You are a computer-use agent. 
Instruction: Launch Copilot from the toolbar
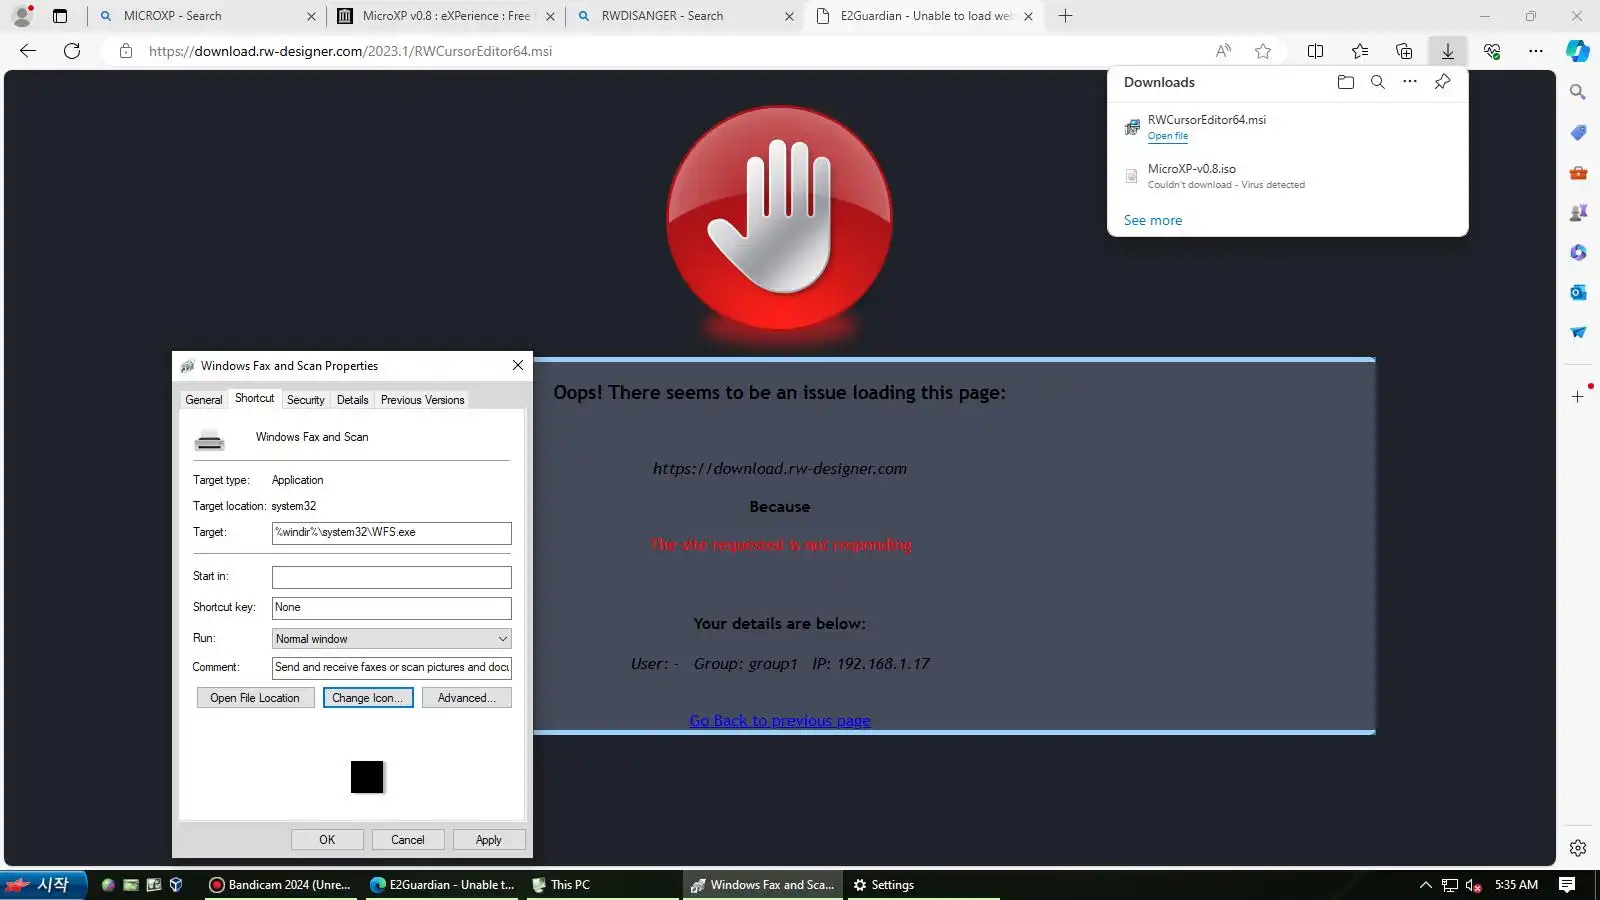click(x=1578, y=51)
